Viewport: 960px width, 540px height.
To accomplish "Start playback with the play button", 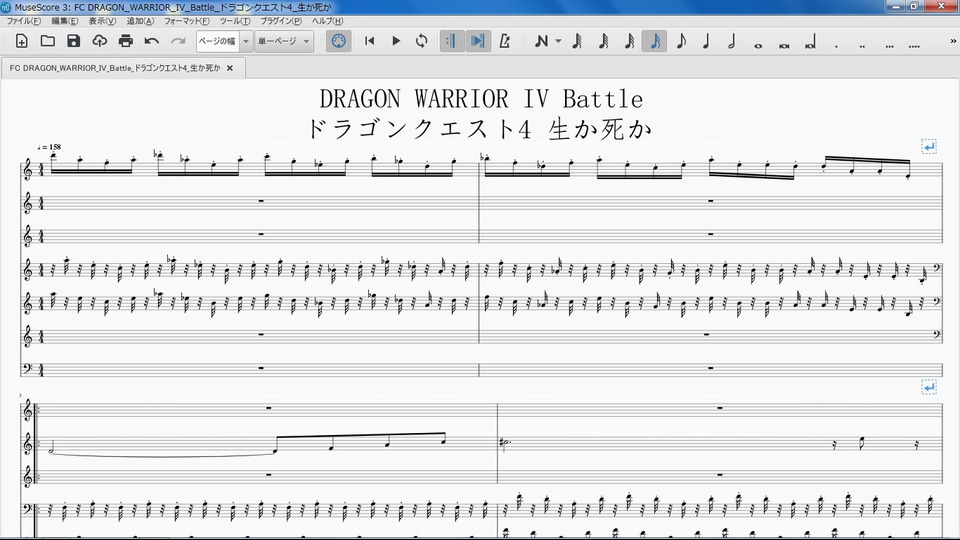I will point(396,41).
